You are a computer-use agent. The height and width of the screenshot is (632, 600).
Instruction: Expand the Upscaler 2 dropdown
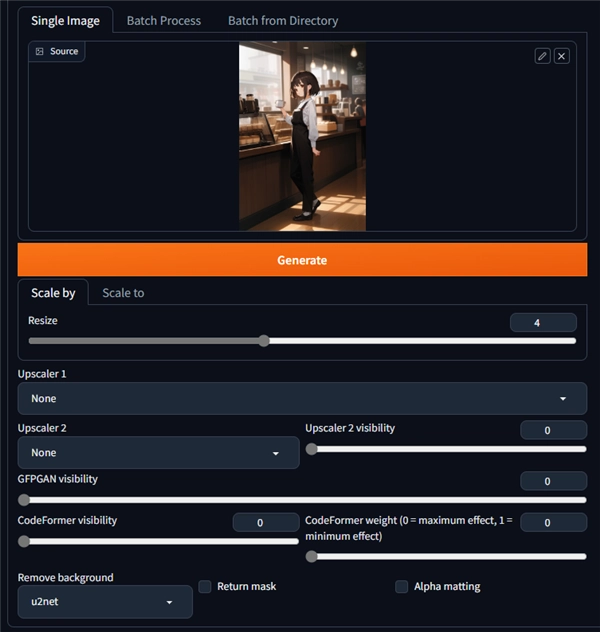tap(158, 452)
